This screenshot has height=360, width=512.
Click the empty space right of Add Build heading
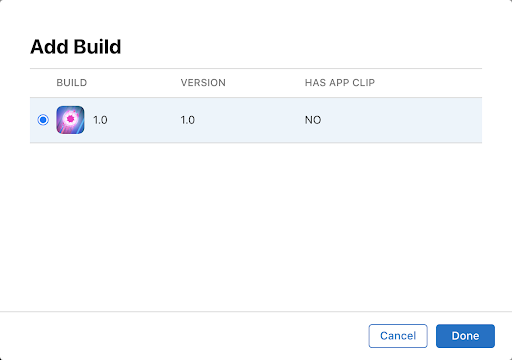[300, 47]
